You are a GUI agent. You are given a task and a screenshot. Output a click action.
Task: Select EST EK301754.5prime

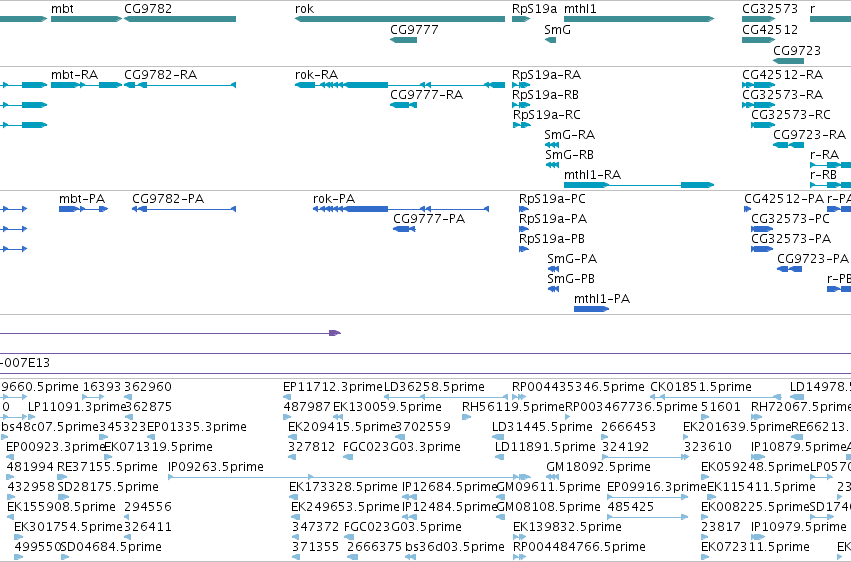68,527
